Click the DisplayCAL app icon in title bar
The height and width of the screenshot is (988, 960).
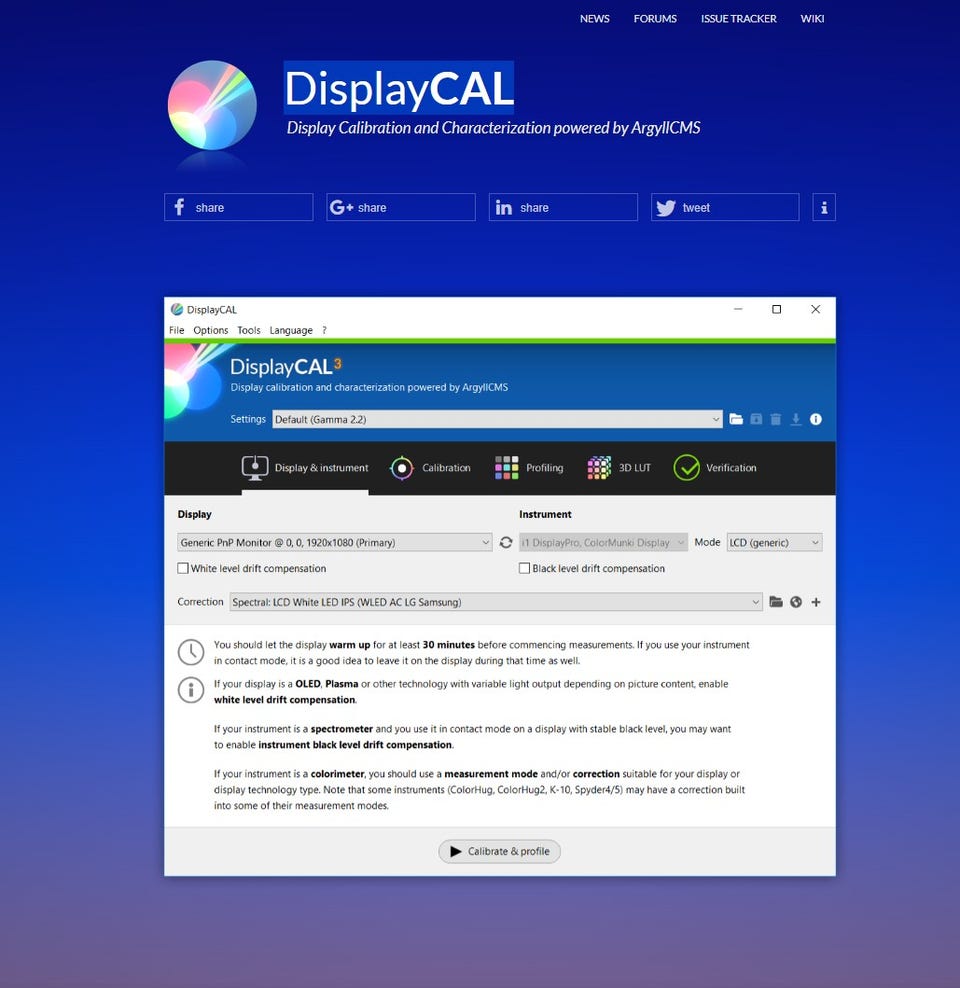point(177,309)
